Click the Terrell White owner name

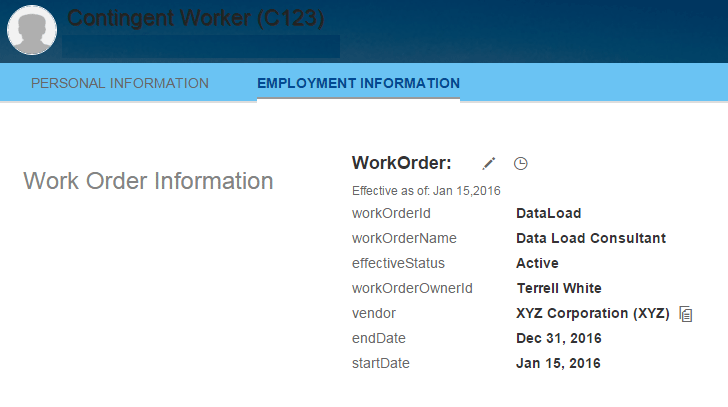click(558, 288)
